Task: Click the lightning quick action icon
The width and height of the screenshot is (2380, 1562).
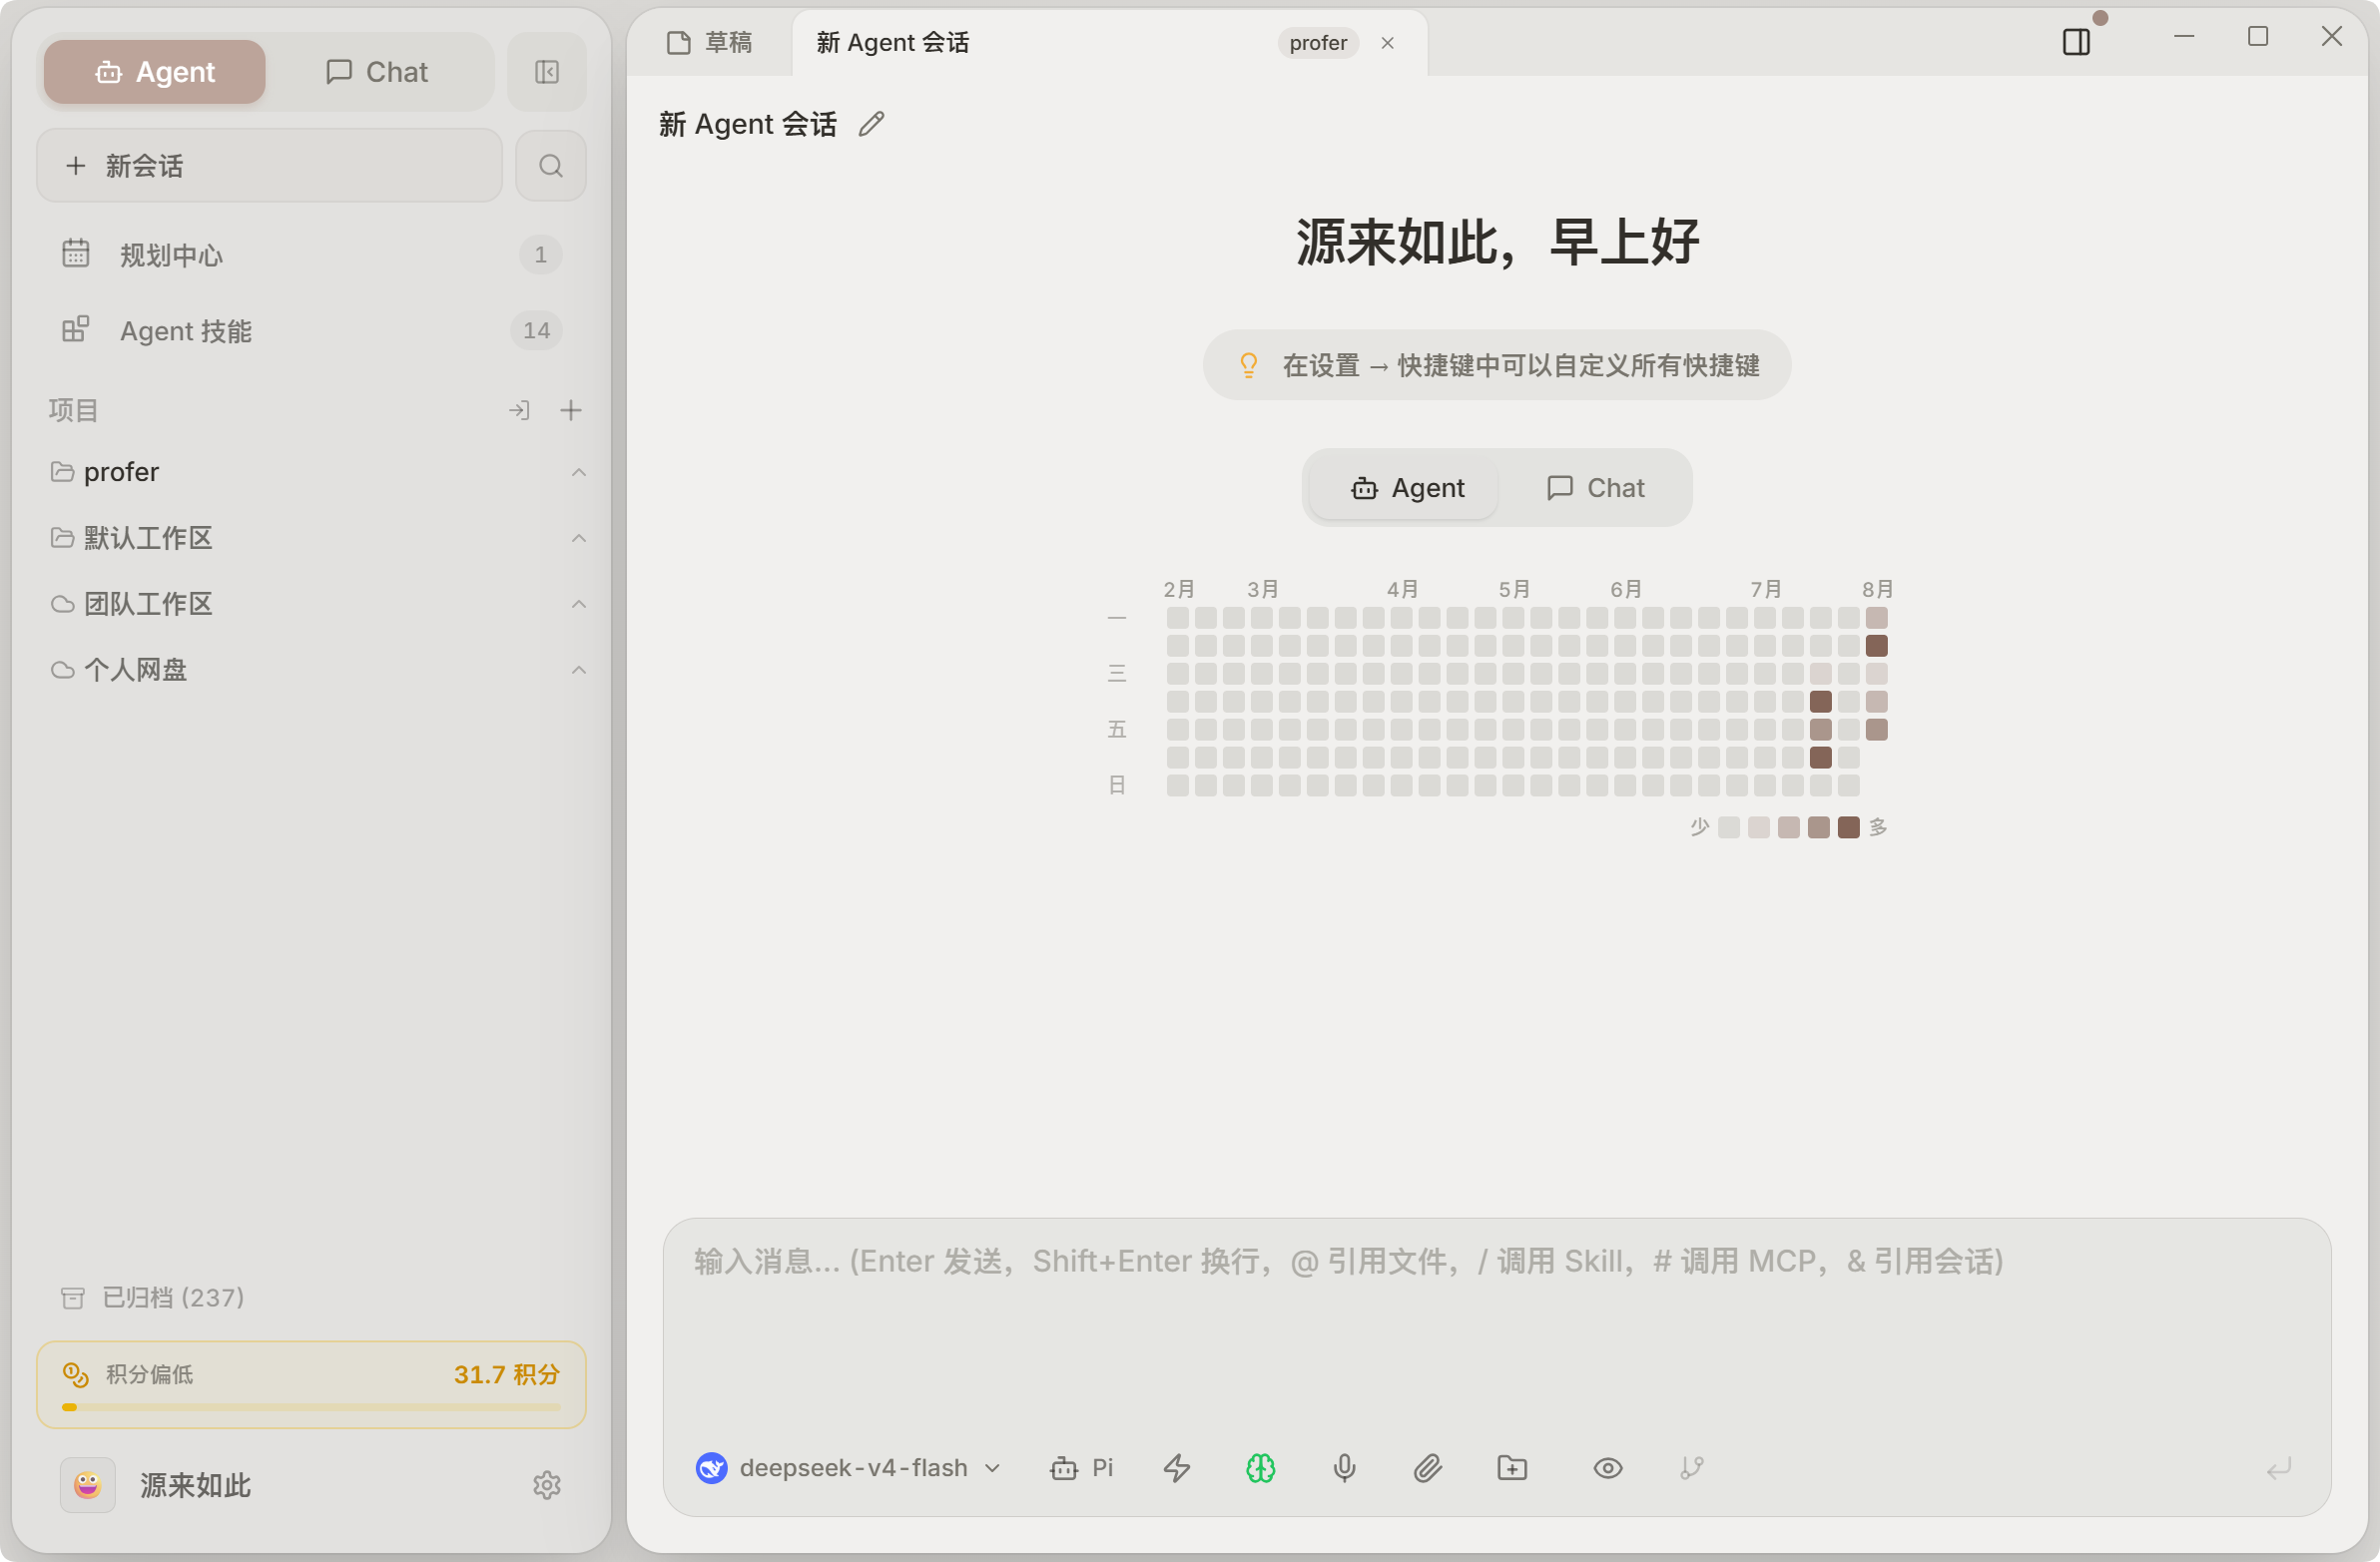Action: (1177, 1468)
